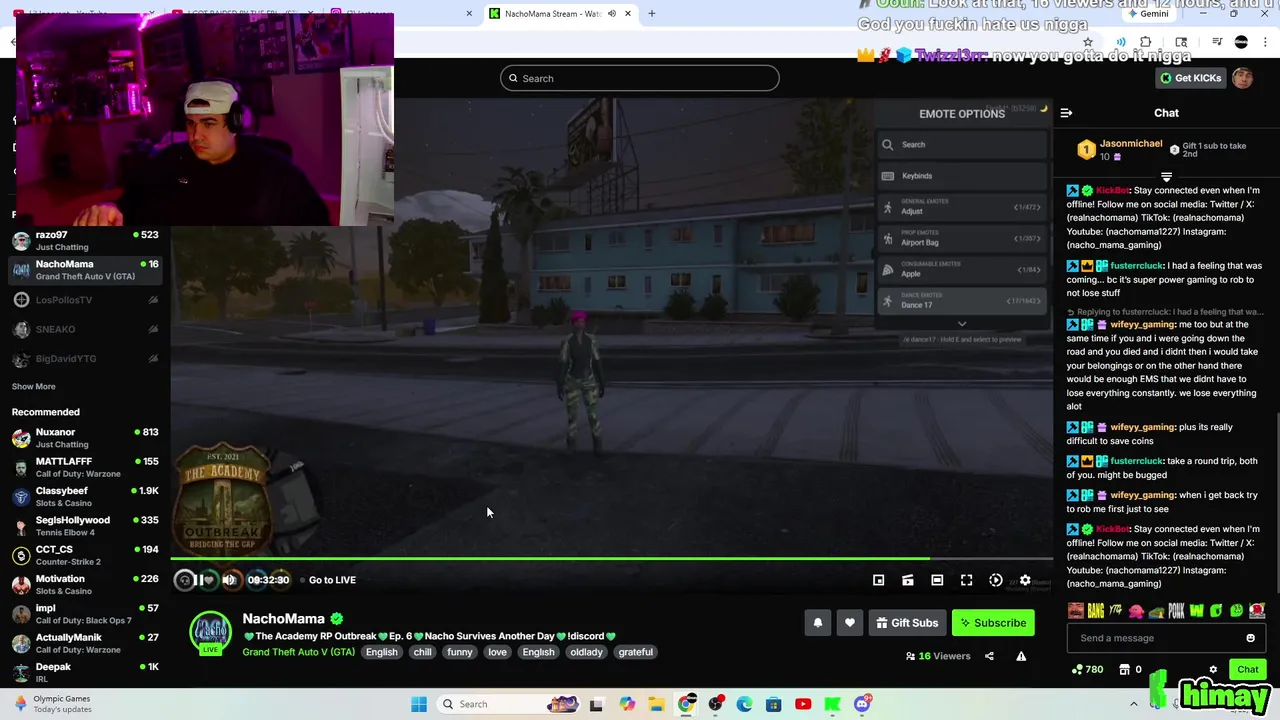This screenshot has height=720, width=1280.
Task: Click in Kick search field
Action: 640,78
